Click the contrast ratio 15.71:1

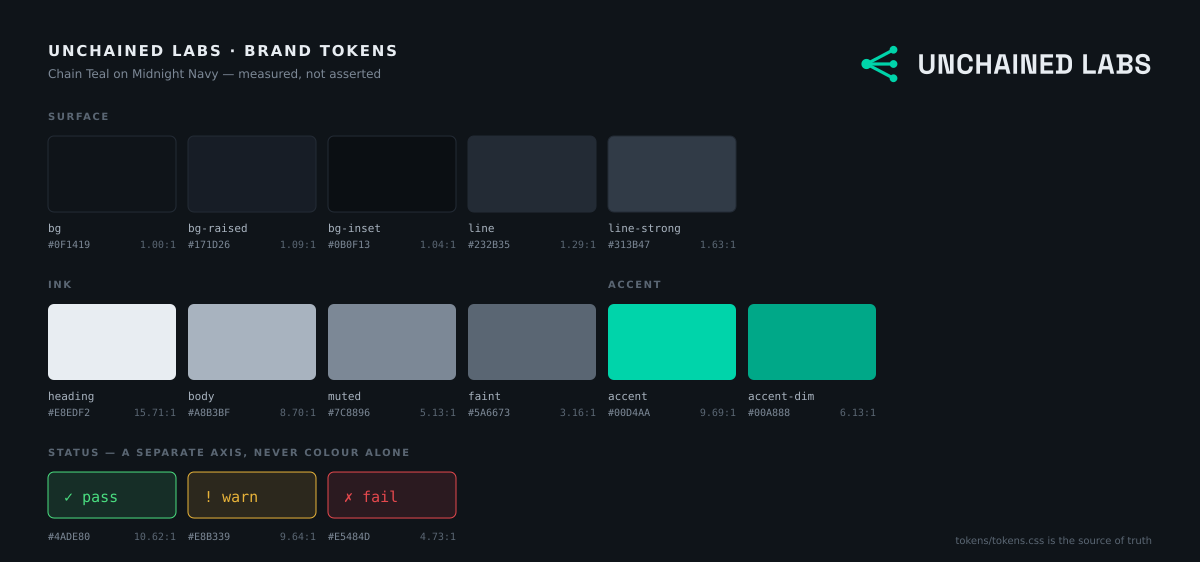point(155,413)
